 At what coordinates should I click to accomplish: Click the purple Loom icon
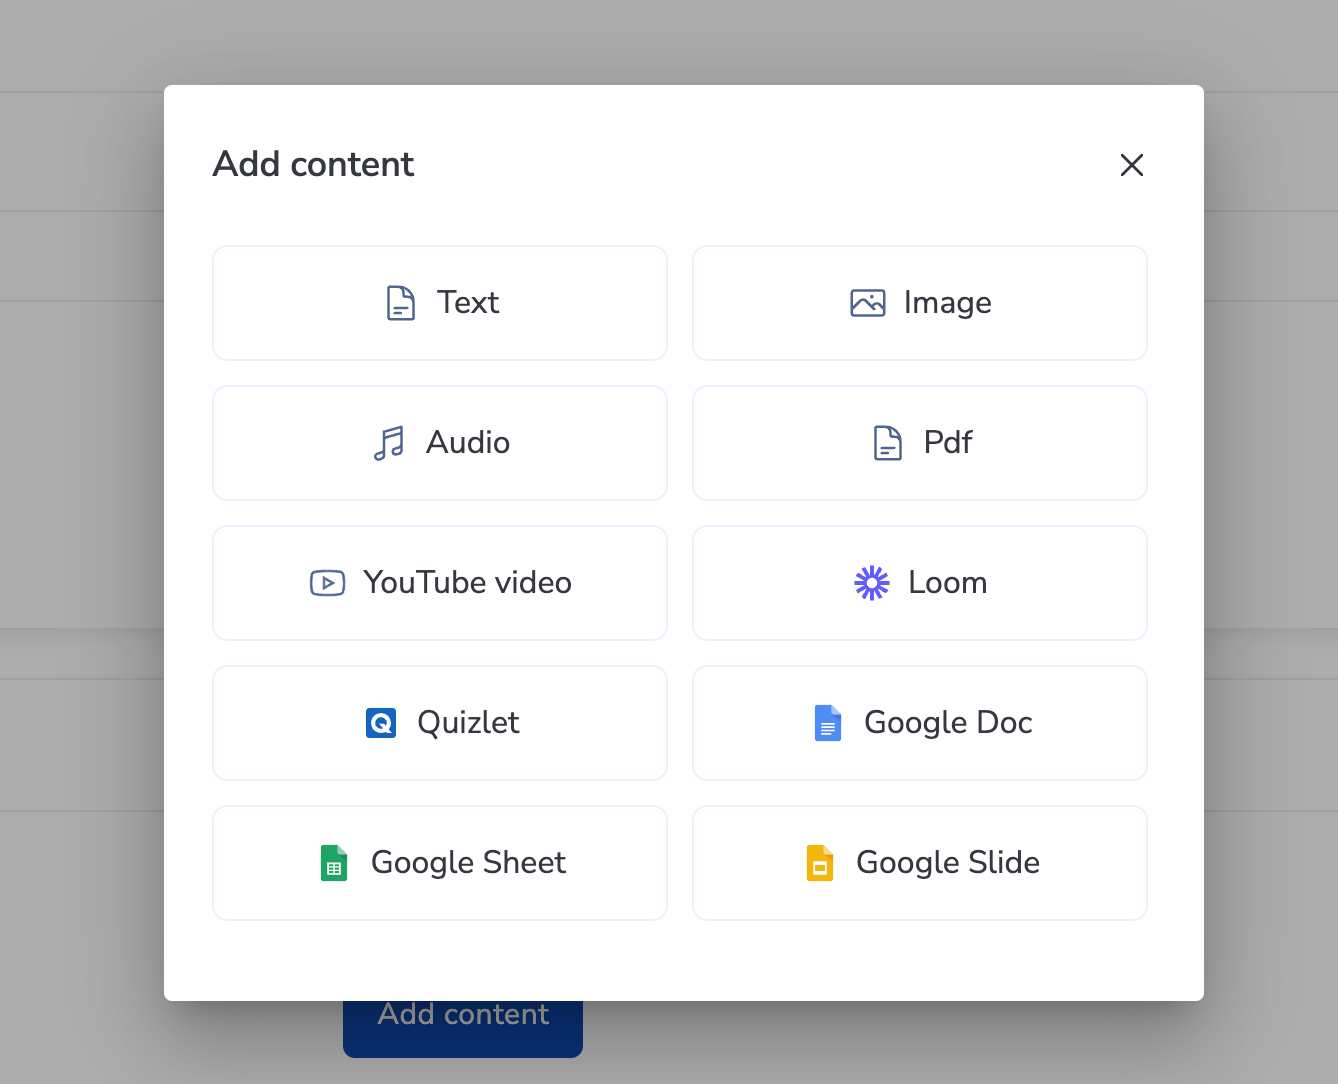(x=871, y=583)
